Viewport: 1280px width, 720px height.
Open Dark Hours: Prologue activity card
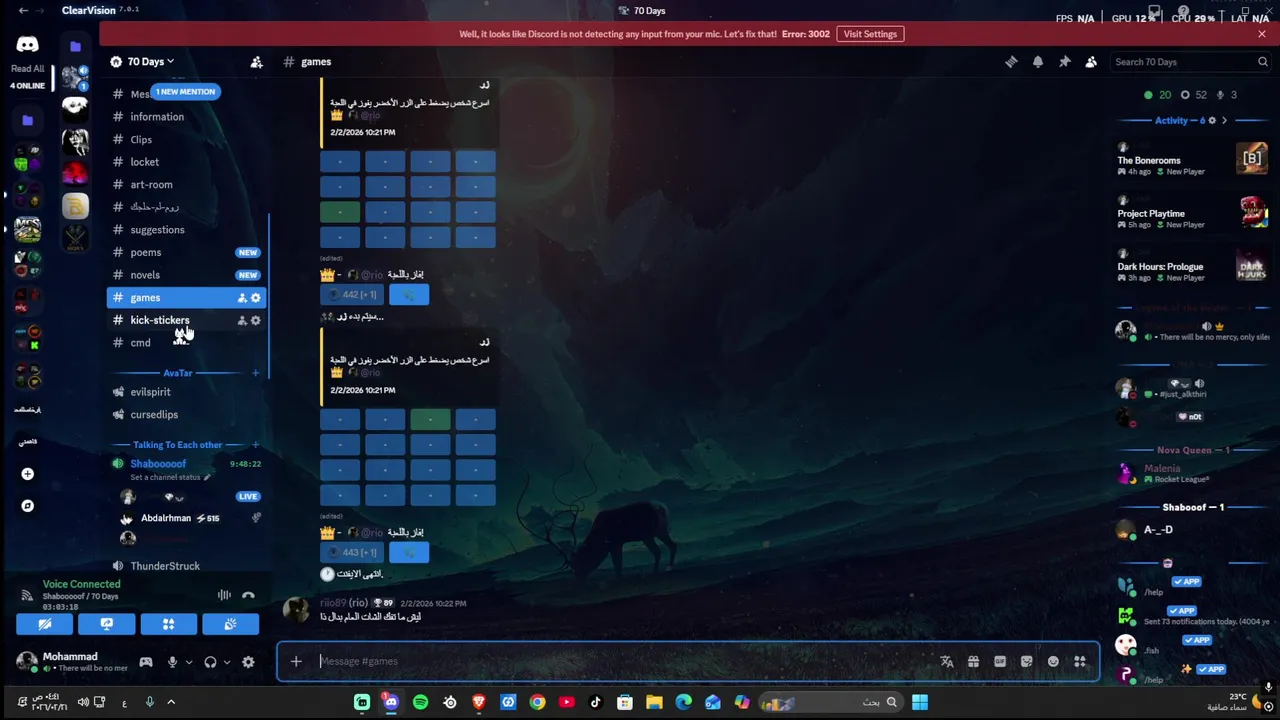[x=1192, y=266]
